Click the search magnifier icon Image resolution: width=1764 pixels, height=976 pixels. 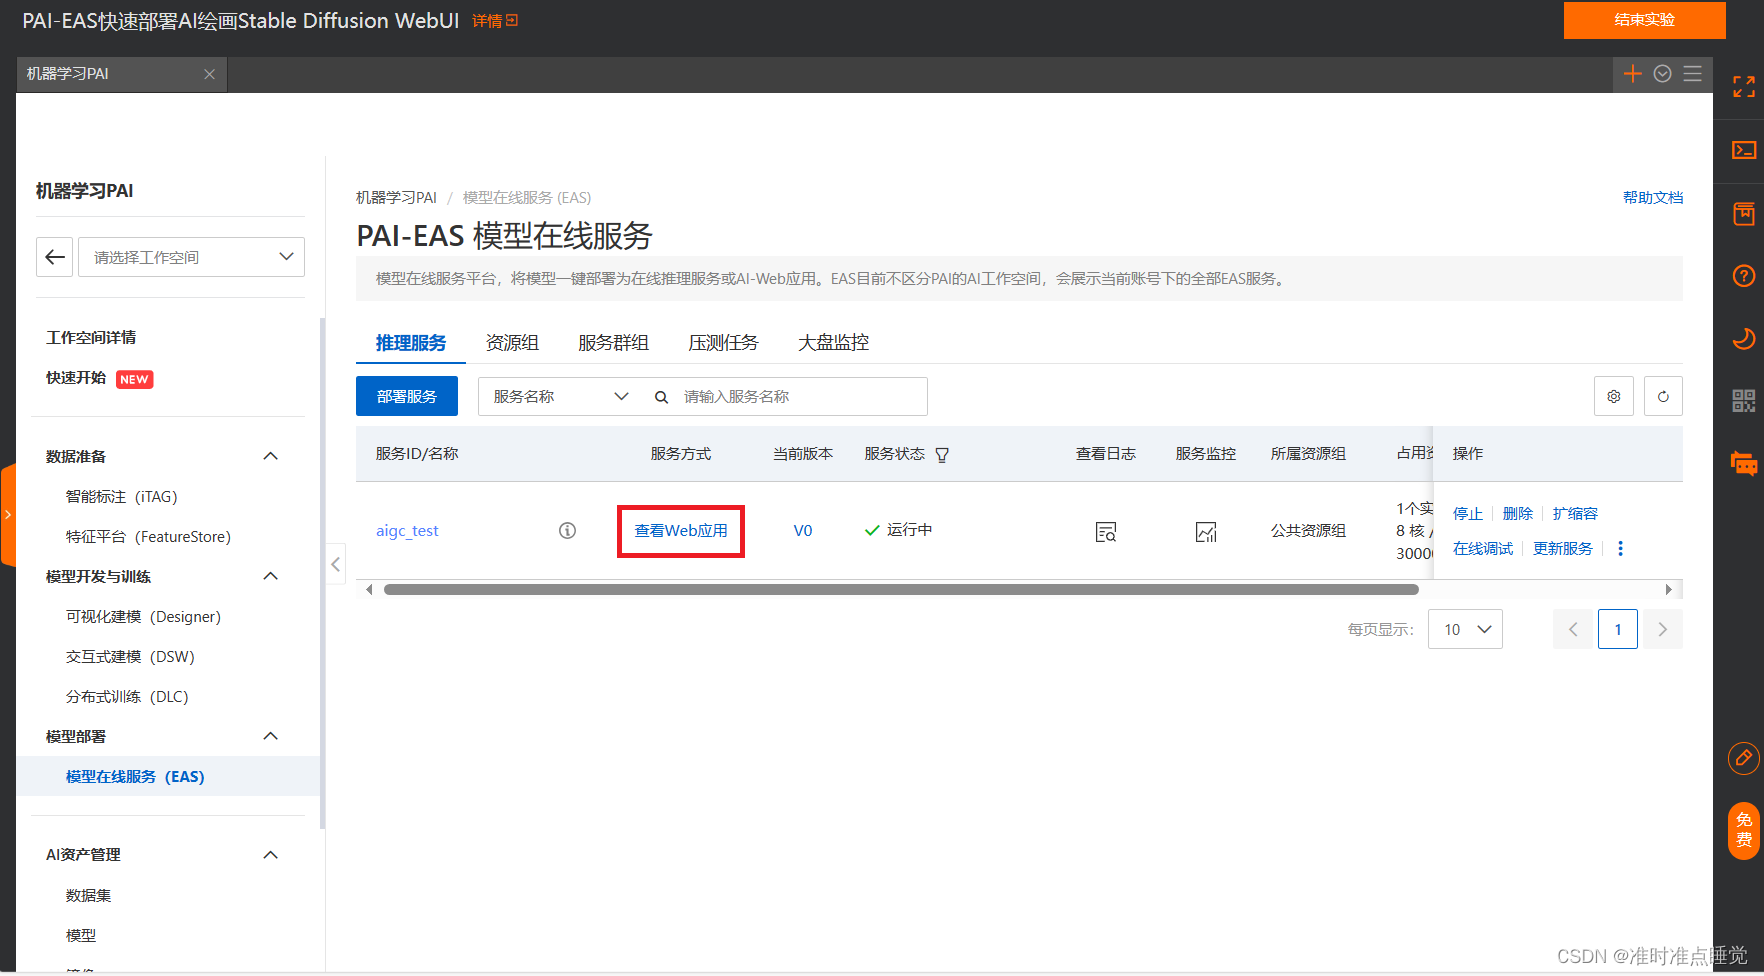[661, 397]
